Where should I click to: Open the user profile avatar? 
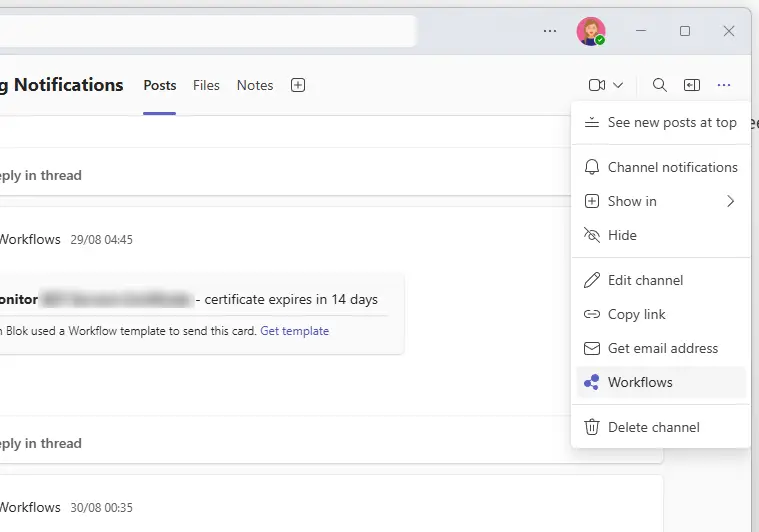tap(591, 31)
